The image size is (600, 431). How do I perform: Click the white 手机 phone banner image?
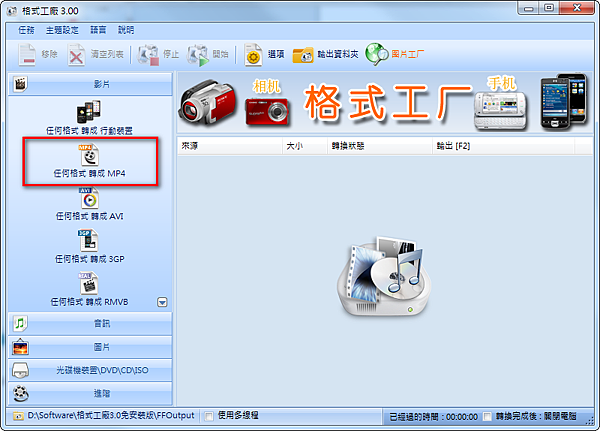[x=500, y=111]
